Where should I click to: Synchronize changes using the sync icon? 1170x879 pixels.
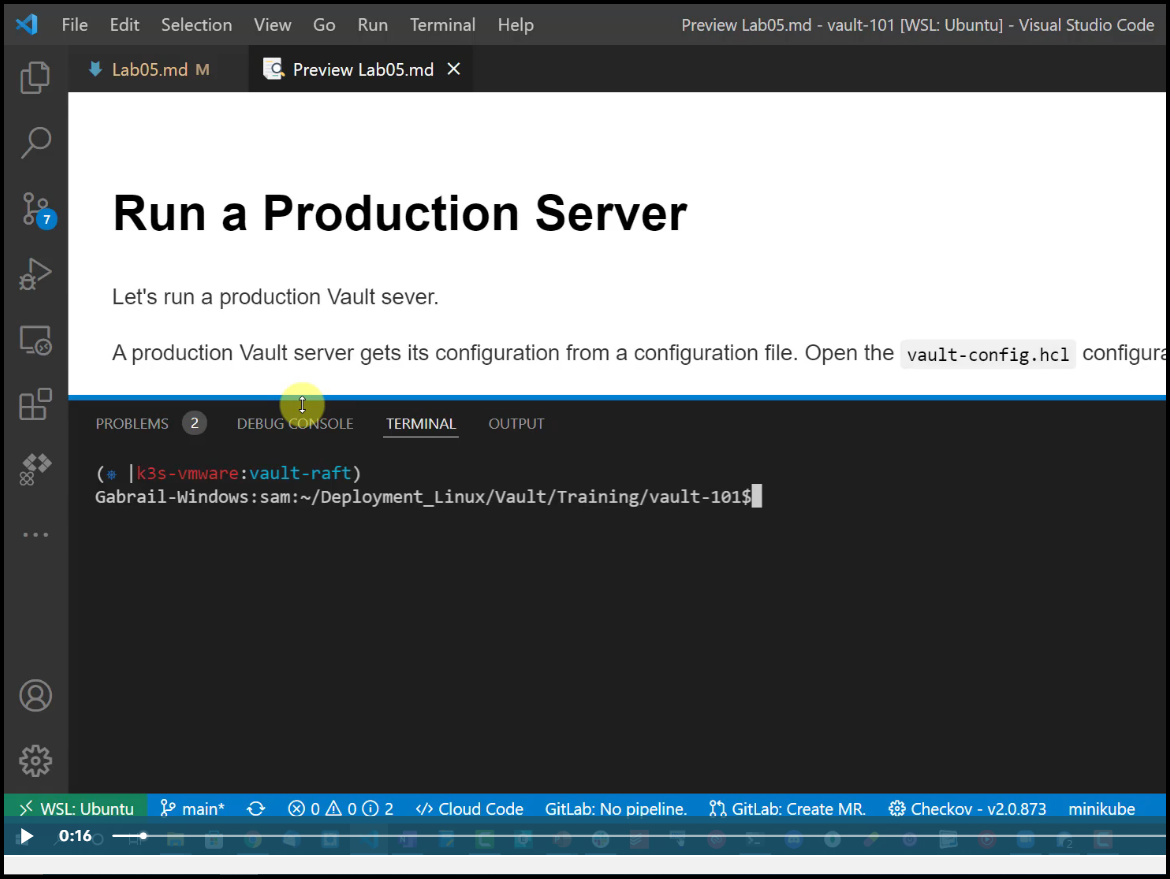256,809
